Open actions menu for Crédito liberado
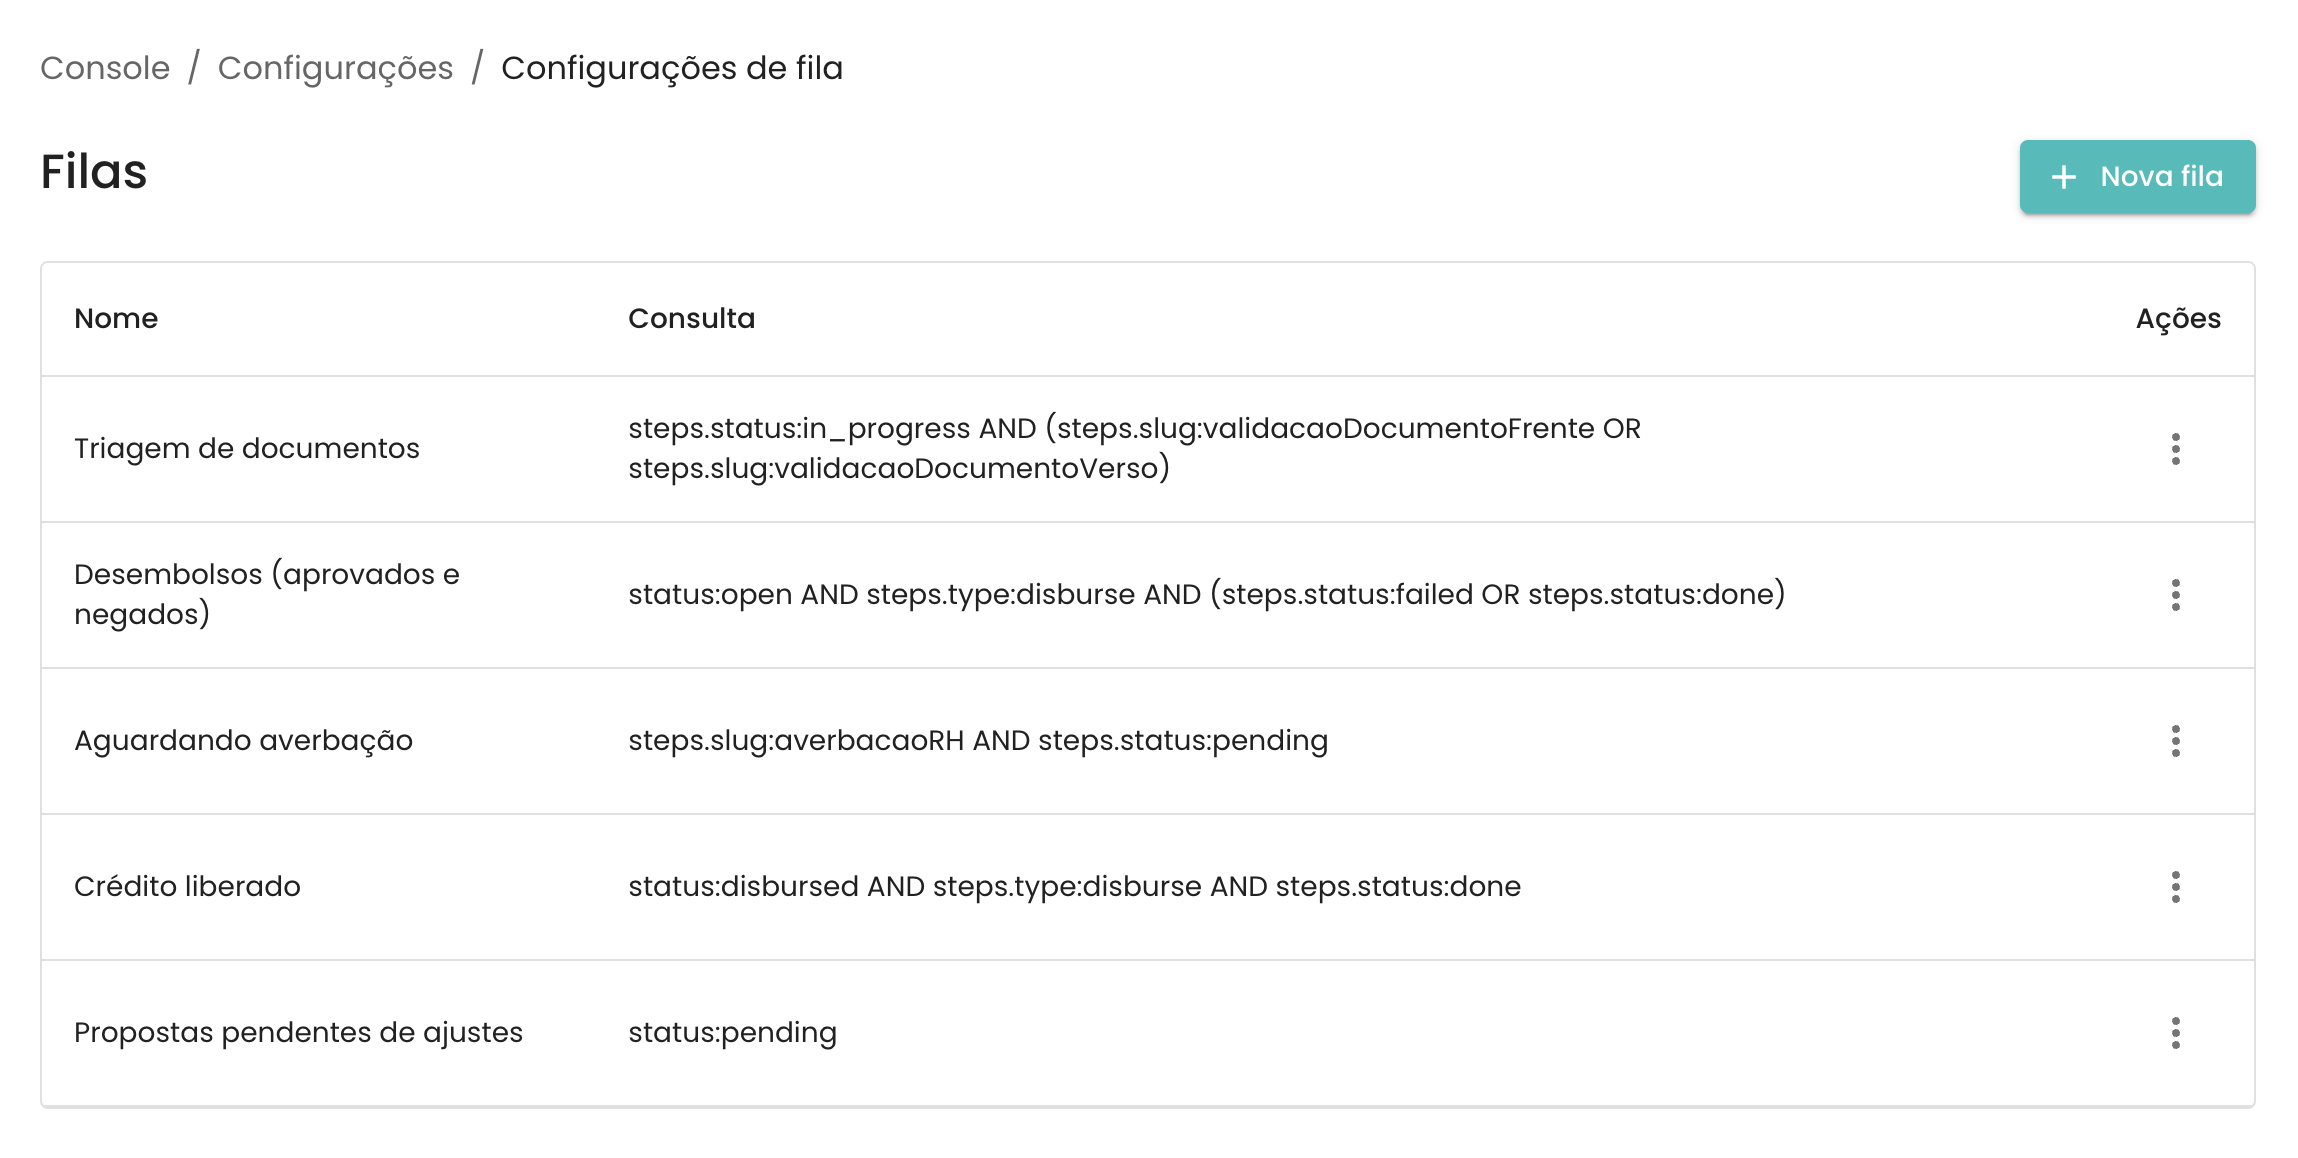The height and width of the screenshot is (1158, 2298). tap(2175, 887)
